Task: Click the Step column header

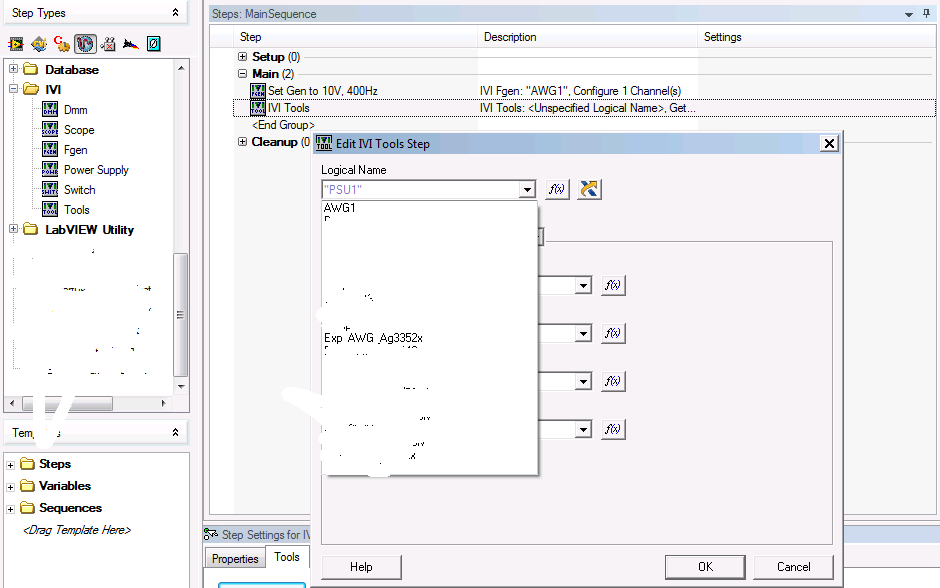Action: [355, 37]
